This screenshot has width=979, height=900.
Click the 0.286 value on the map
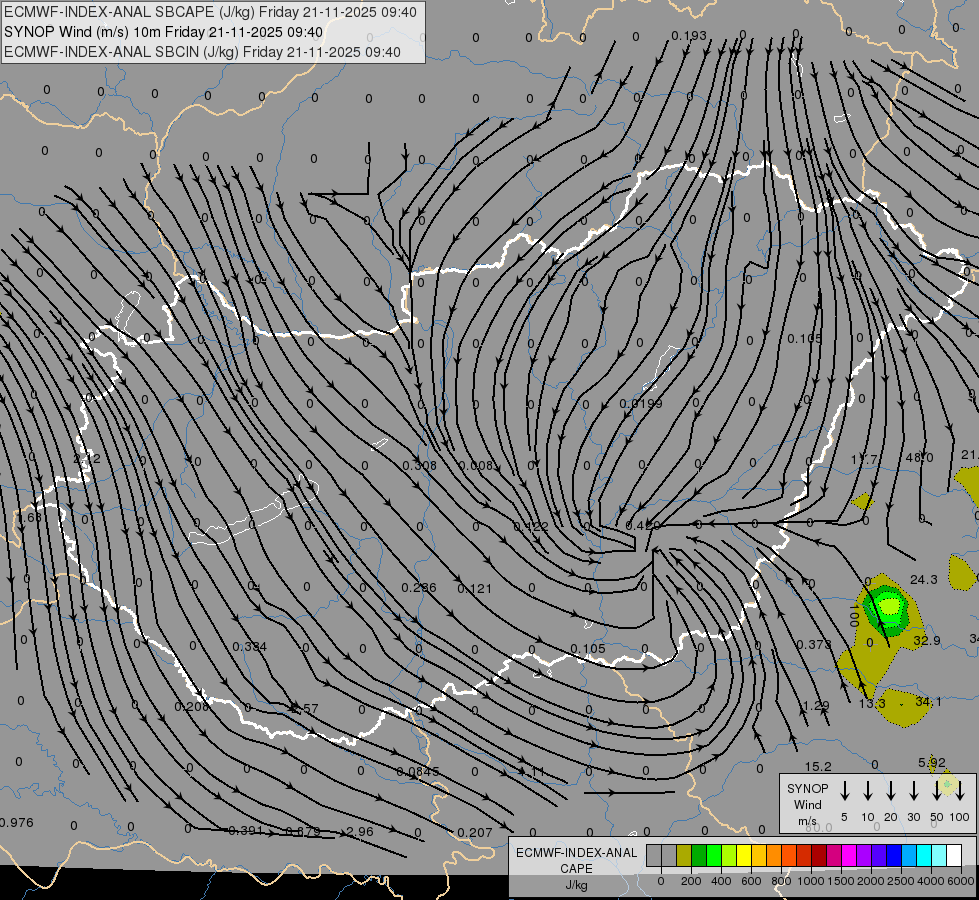(x=419, y=588)
